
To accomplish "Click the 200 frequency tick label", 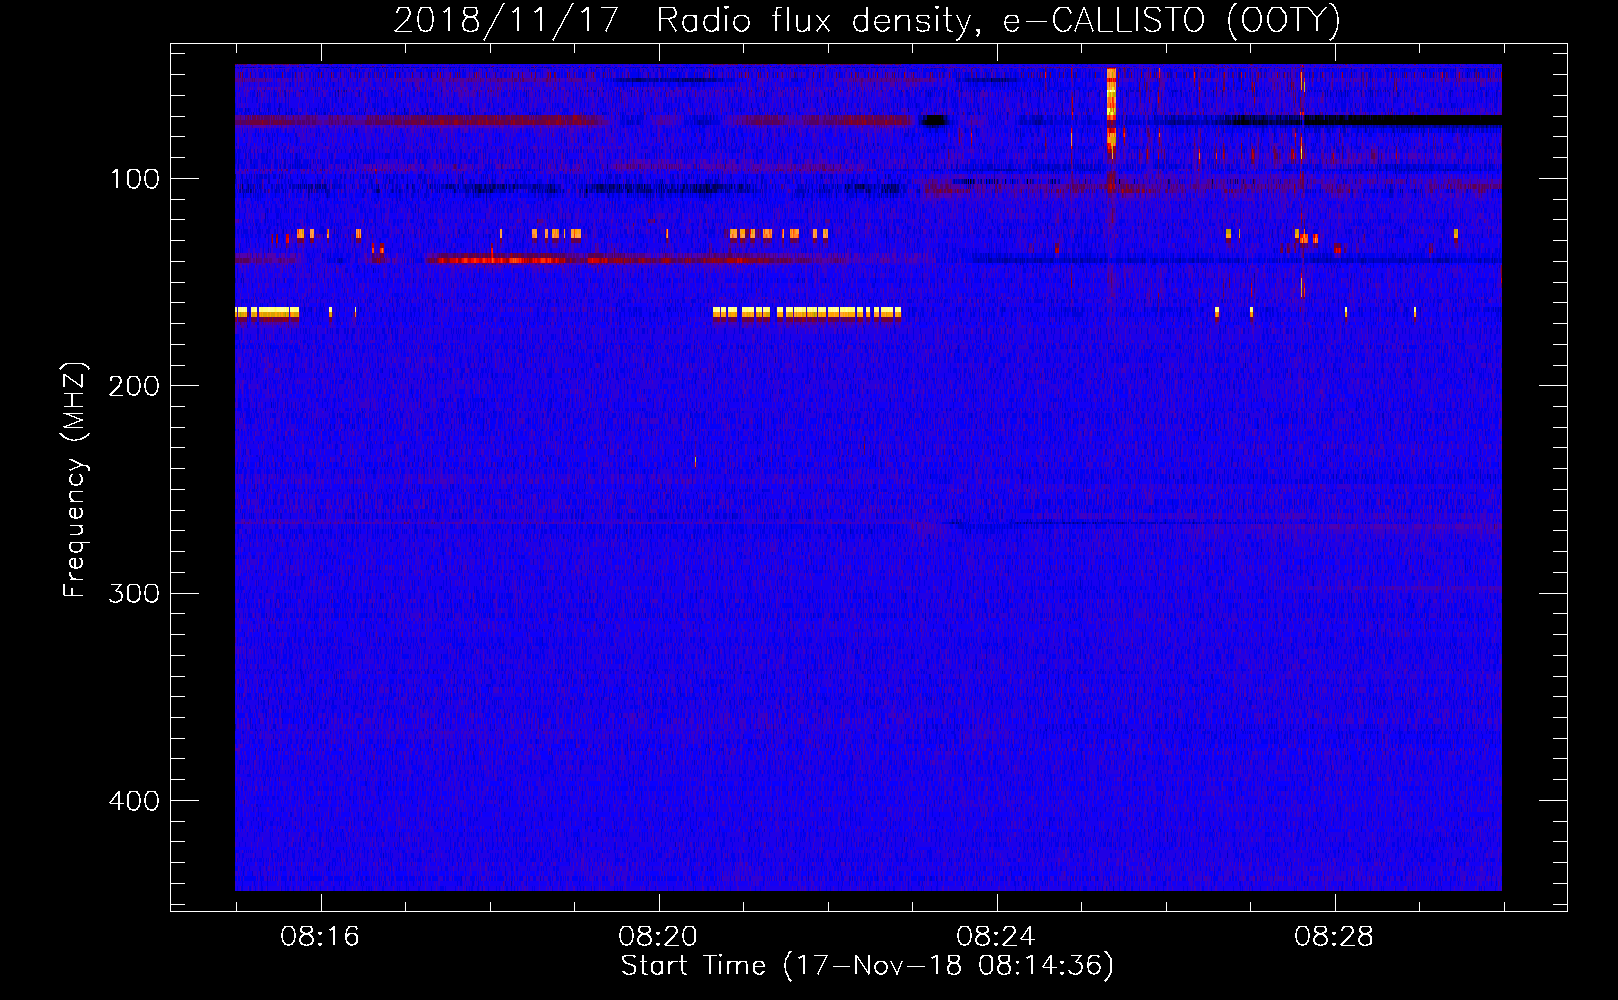I will click(134, 386).
